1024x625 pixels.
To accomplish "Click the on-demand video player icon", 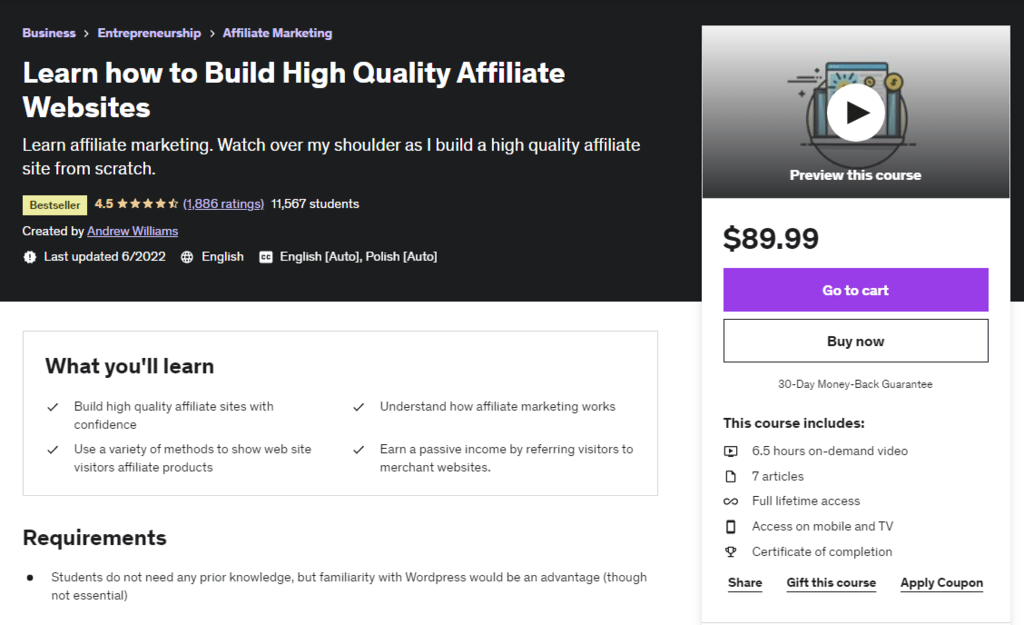I will point(731,451).
